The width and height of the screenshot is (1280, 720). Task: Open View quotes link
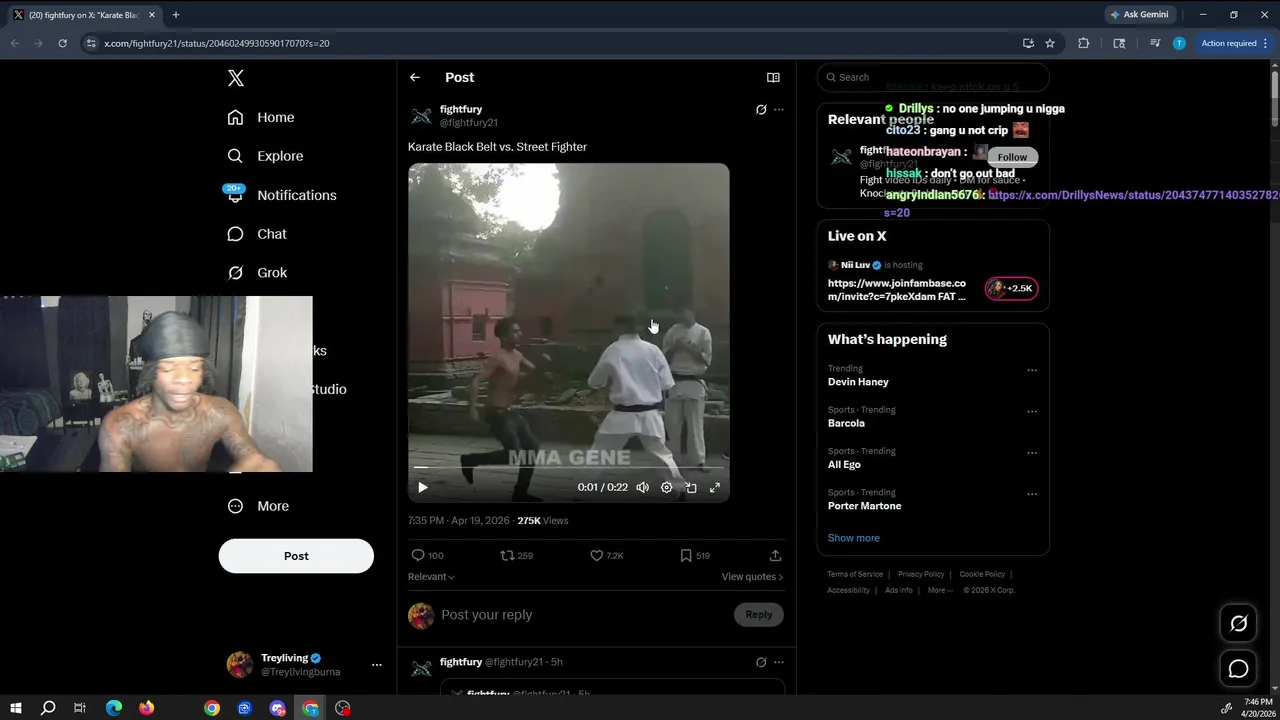coord(752,577)
